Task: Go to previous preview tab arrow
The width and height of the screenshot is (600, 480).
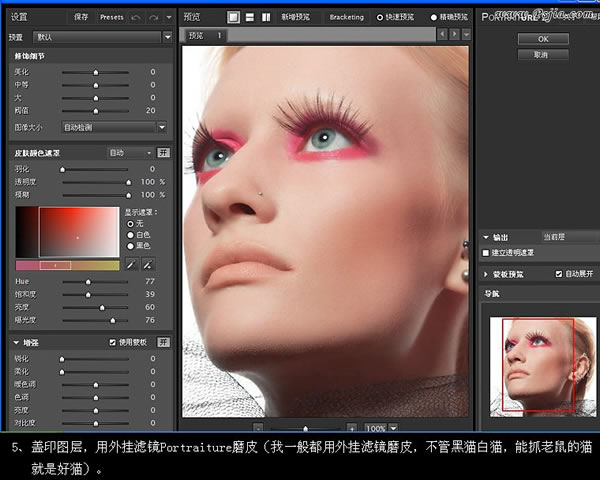Action: click(x=442, y=34)
